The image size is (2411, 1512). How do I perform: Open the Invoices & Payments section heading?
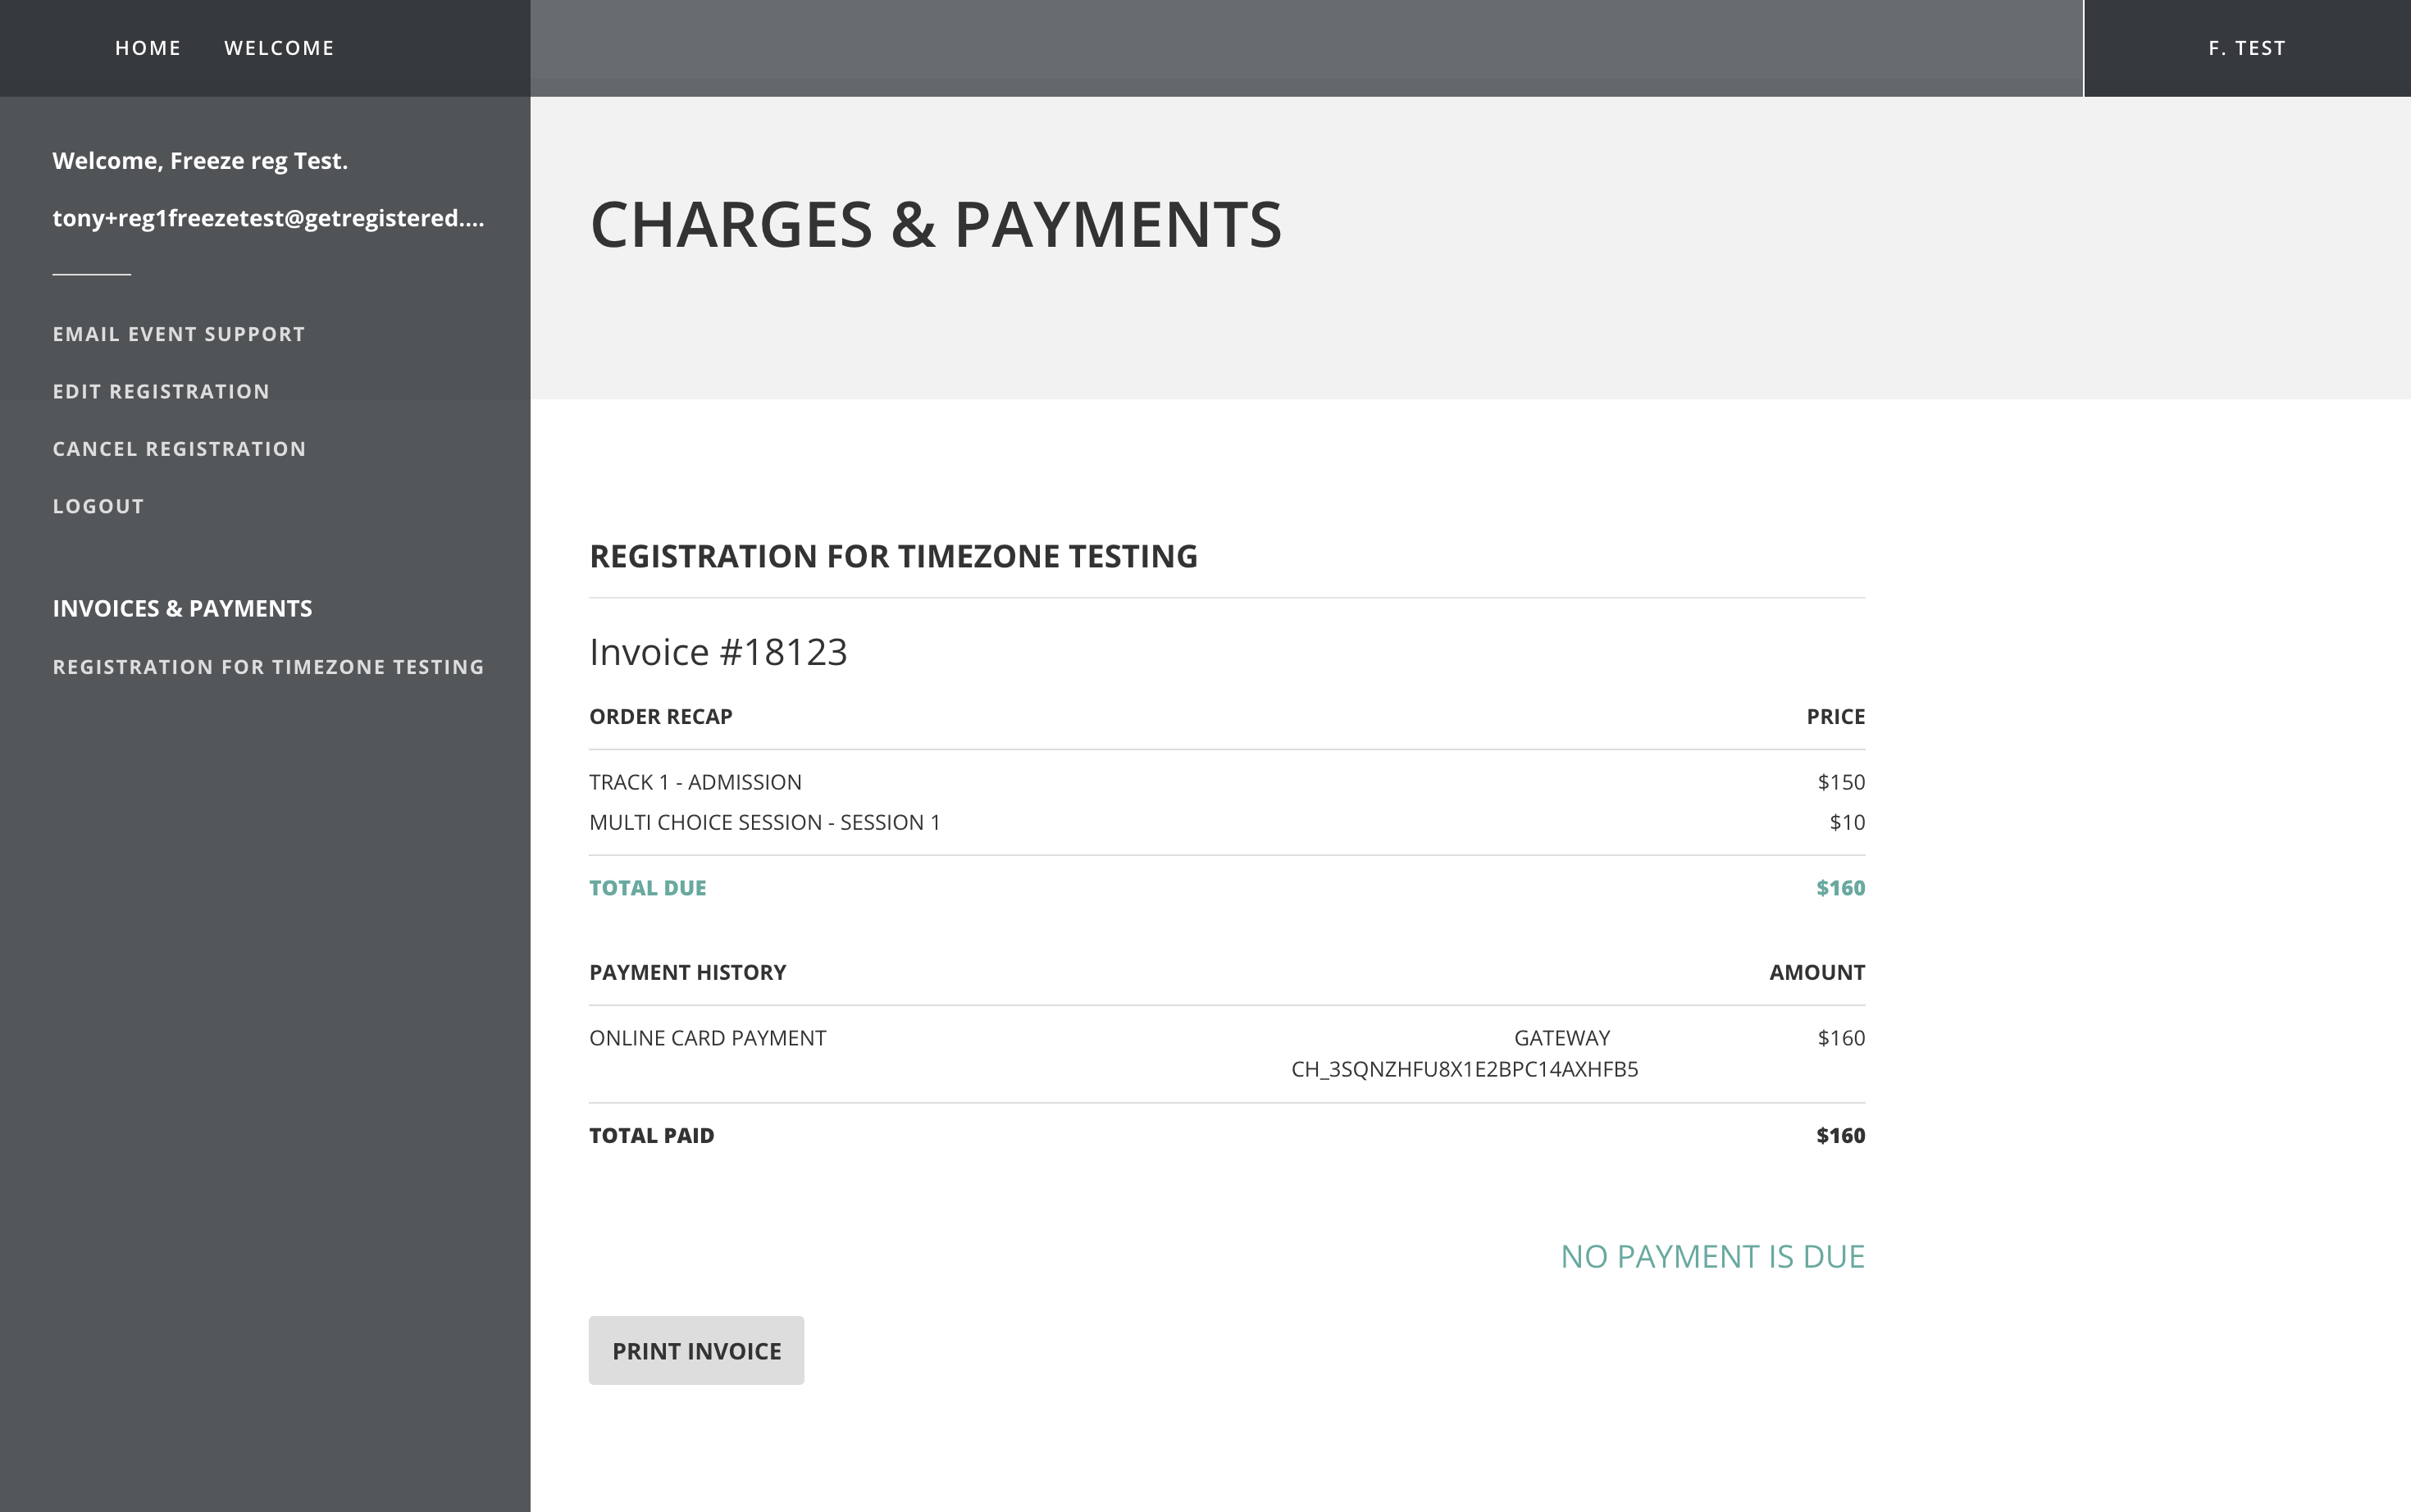[x=182, y=608]
